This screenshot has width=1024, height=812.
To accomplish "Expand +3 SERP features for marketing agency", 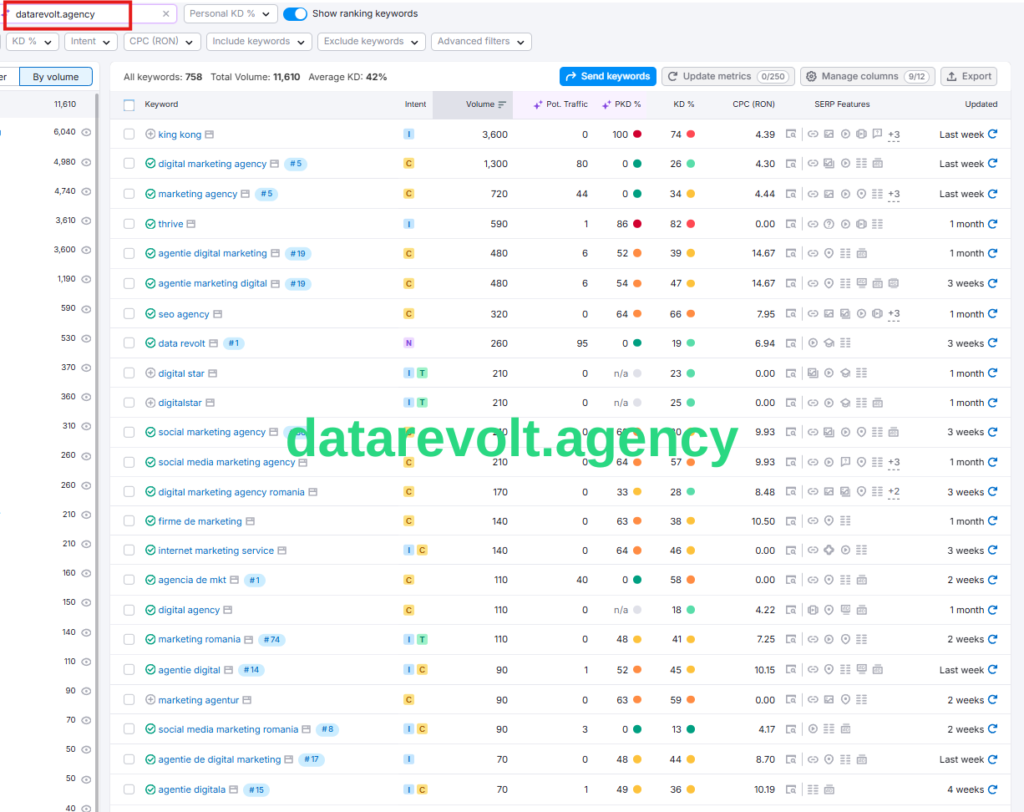I will coord(893,194).
